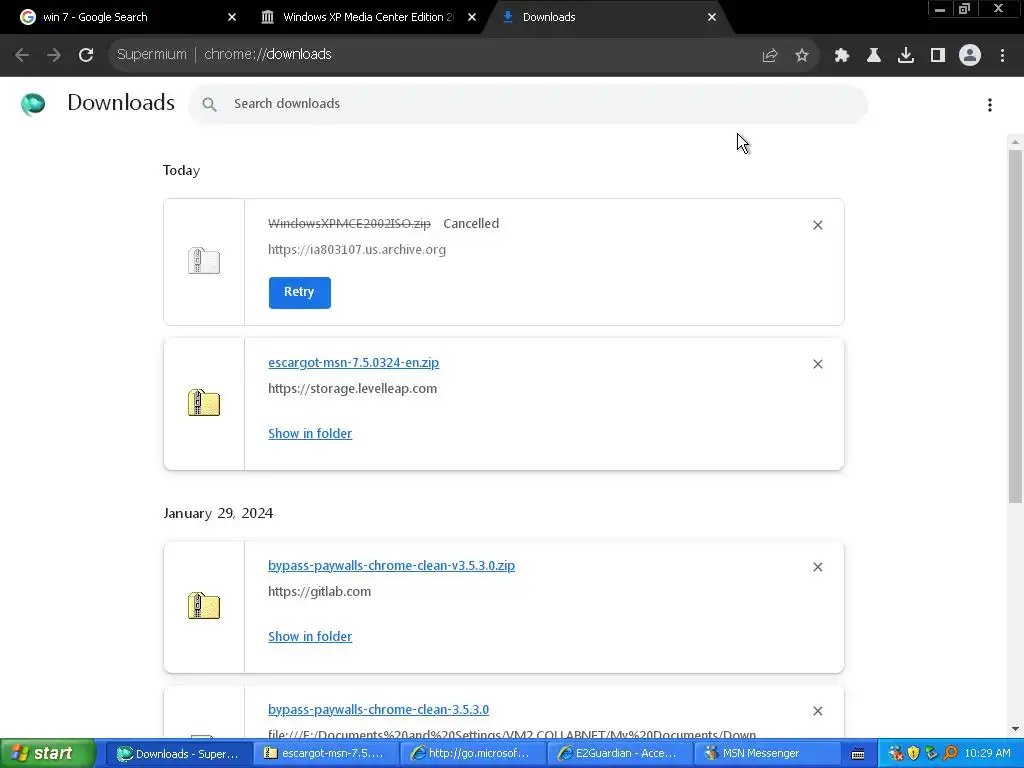Click the scrollbar down arrow
This screenshot has height=768, width=1024.
pyautogui.click(x=1015, y=729)
